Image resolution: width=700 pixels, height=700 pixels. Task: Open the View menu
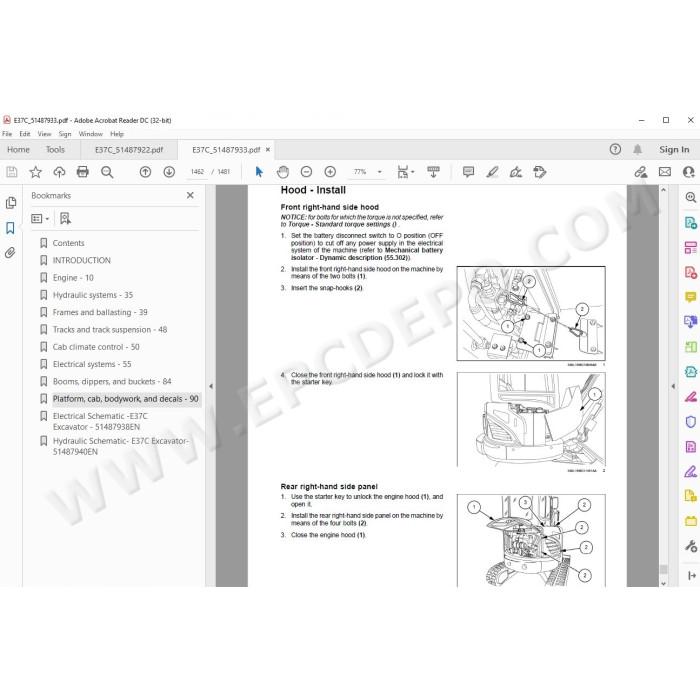[x=44, y=134]
